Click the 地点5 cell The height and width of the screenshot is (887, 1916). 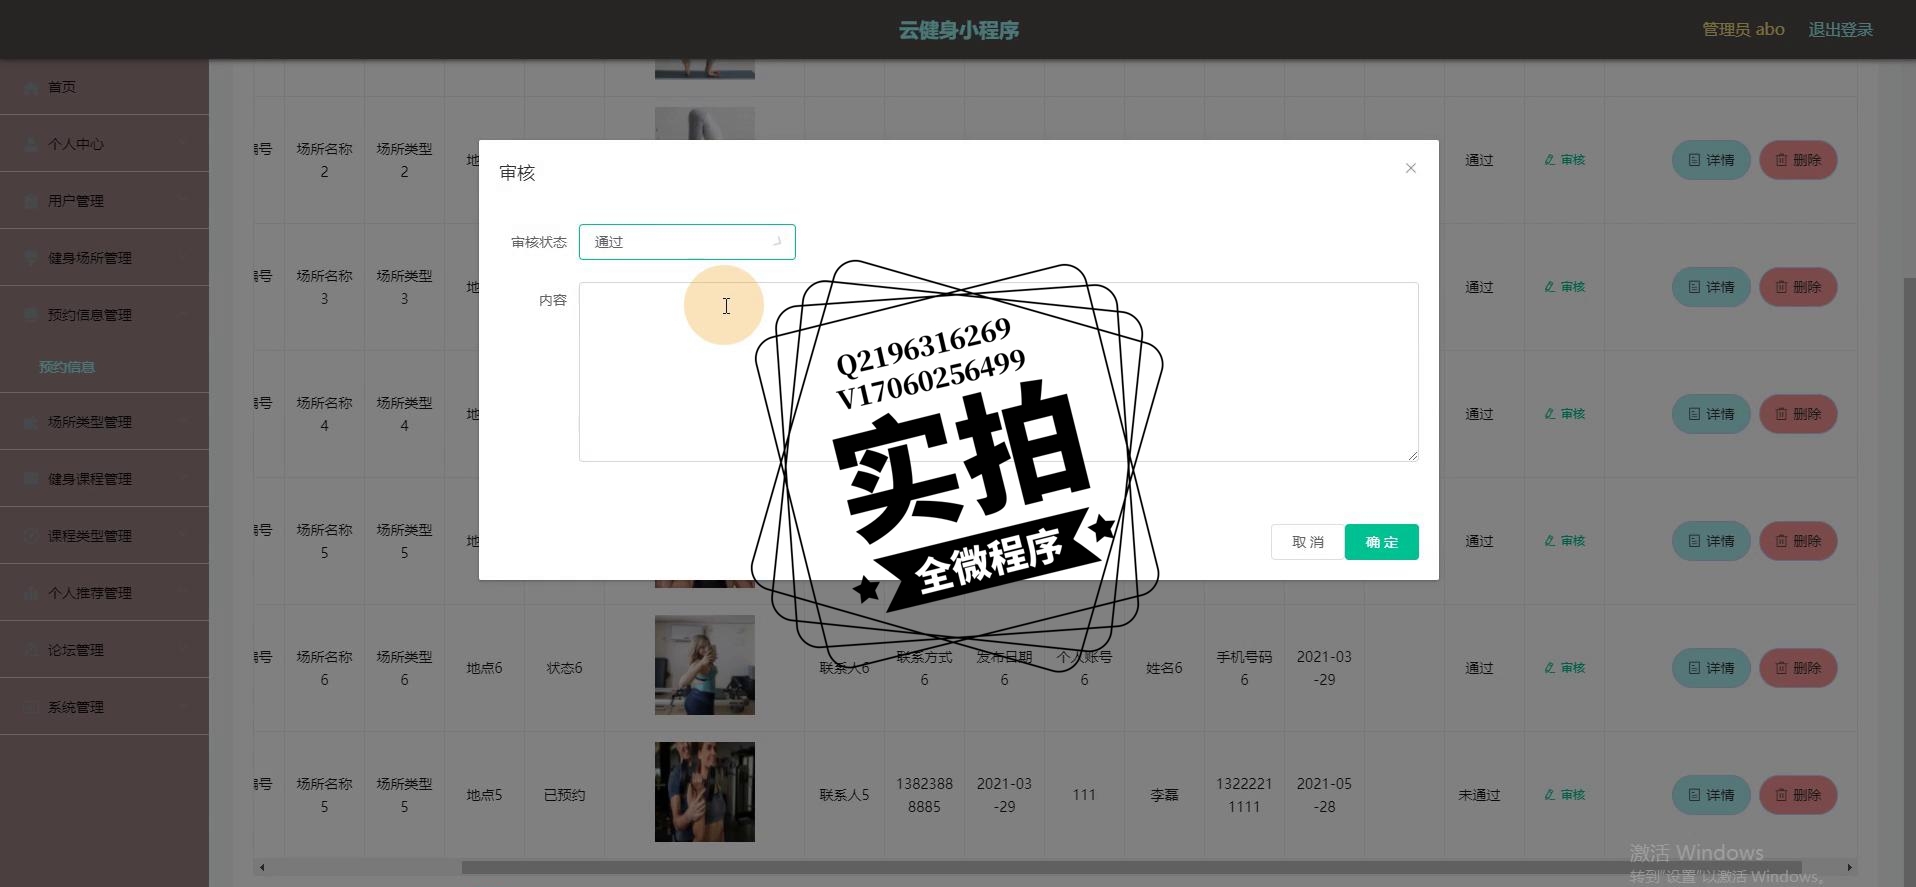coord(484,795)
